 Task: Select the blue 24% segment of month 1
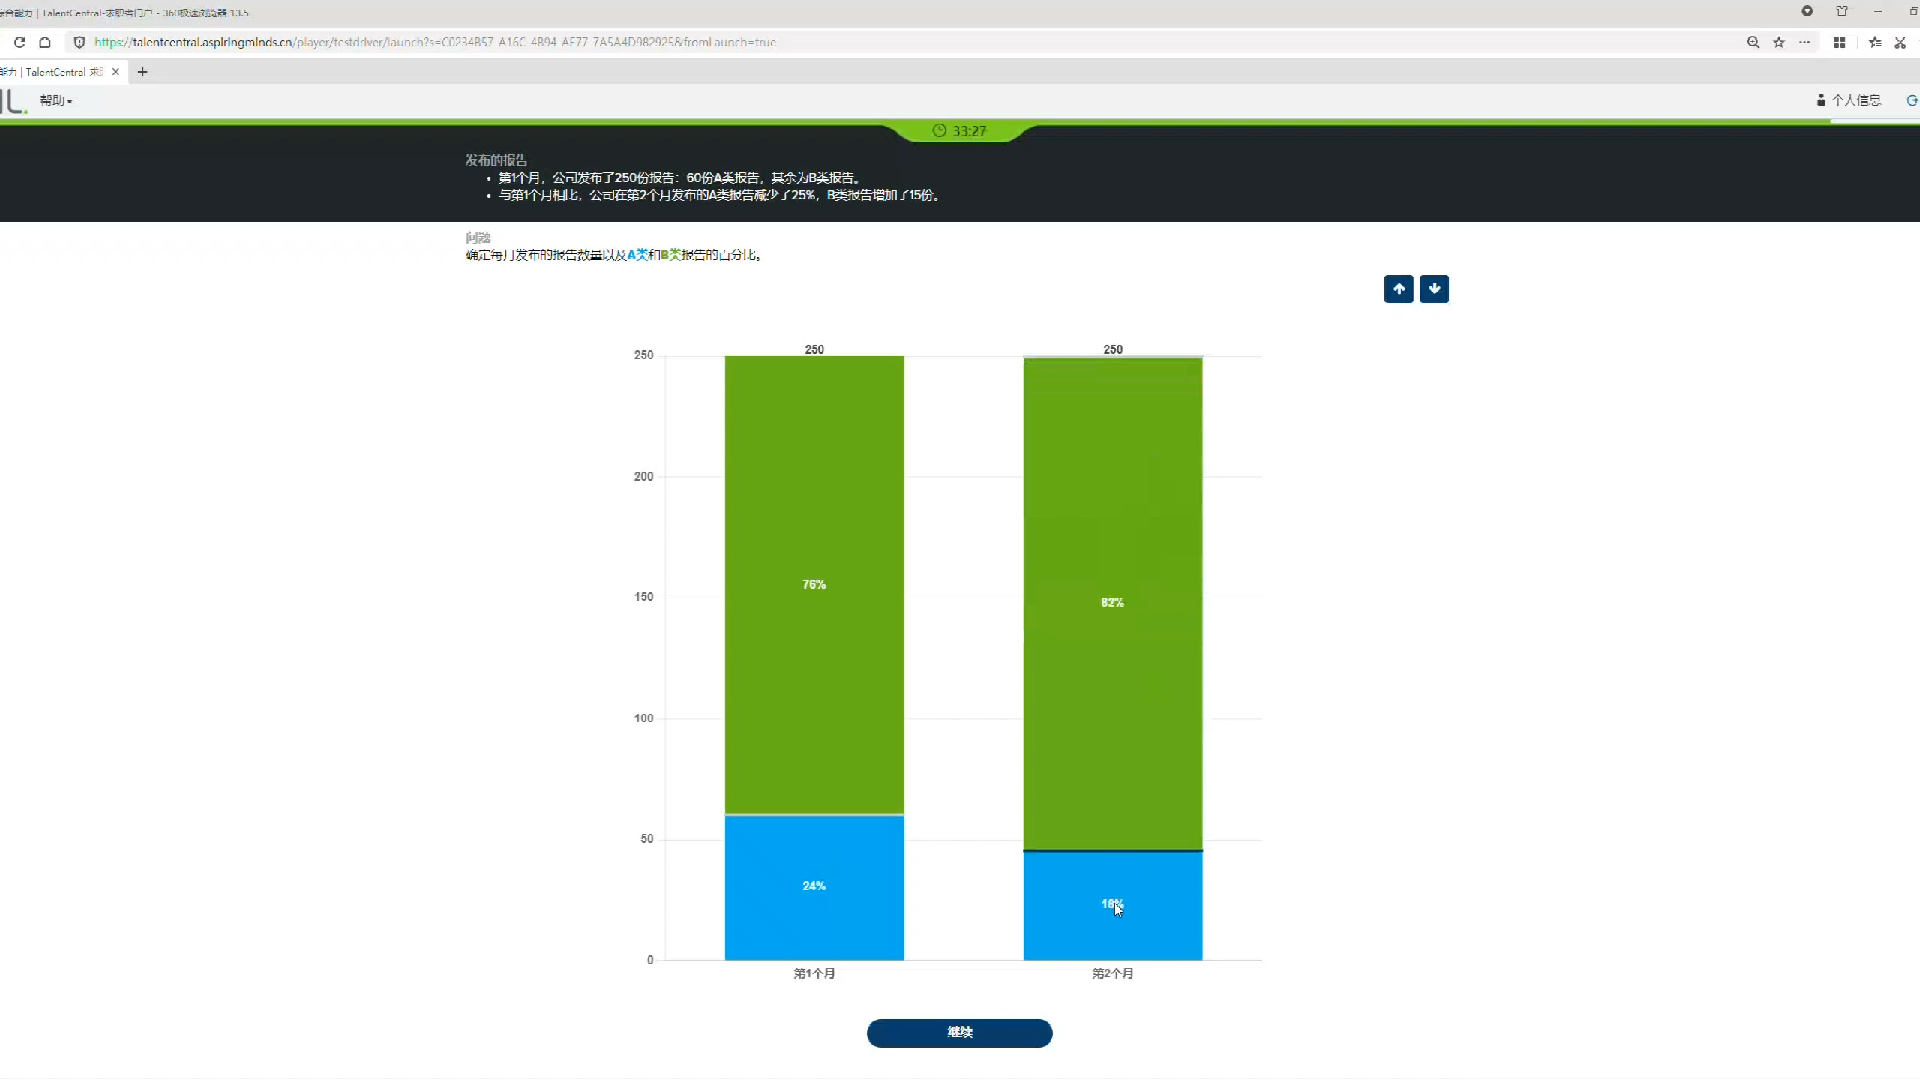pyautogui.click(x=814, y=888)
